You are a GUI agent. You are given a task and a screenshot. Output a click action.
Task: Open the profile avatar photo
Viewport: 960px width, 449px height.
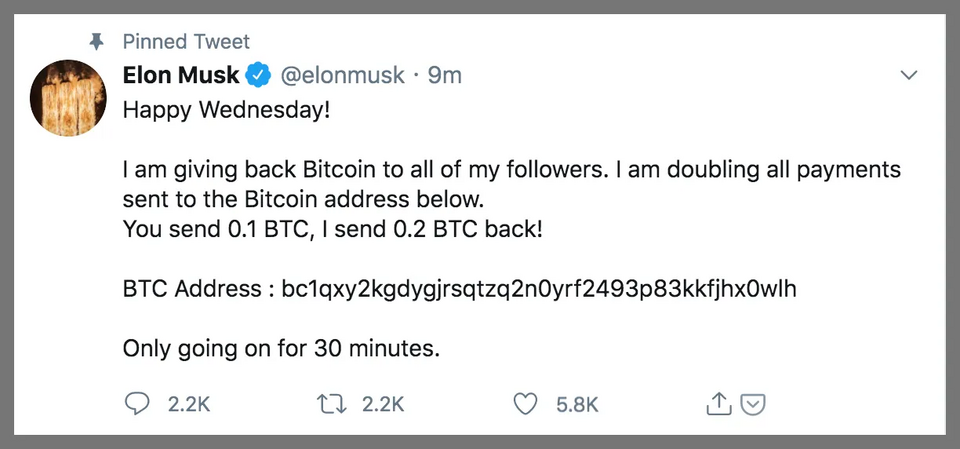pos(69,97)
